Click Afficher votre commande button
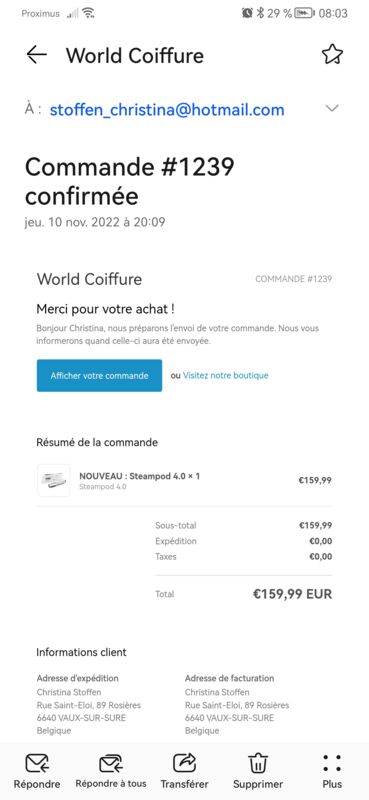The image size is (369, 800). (x=100, y=376)
